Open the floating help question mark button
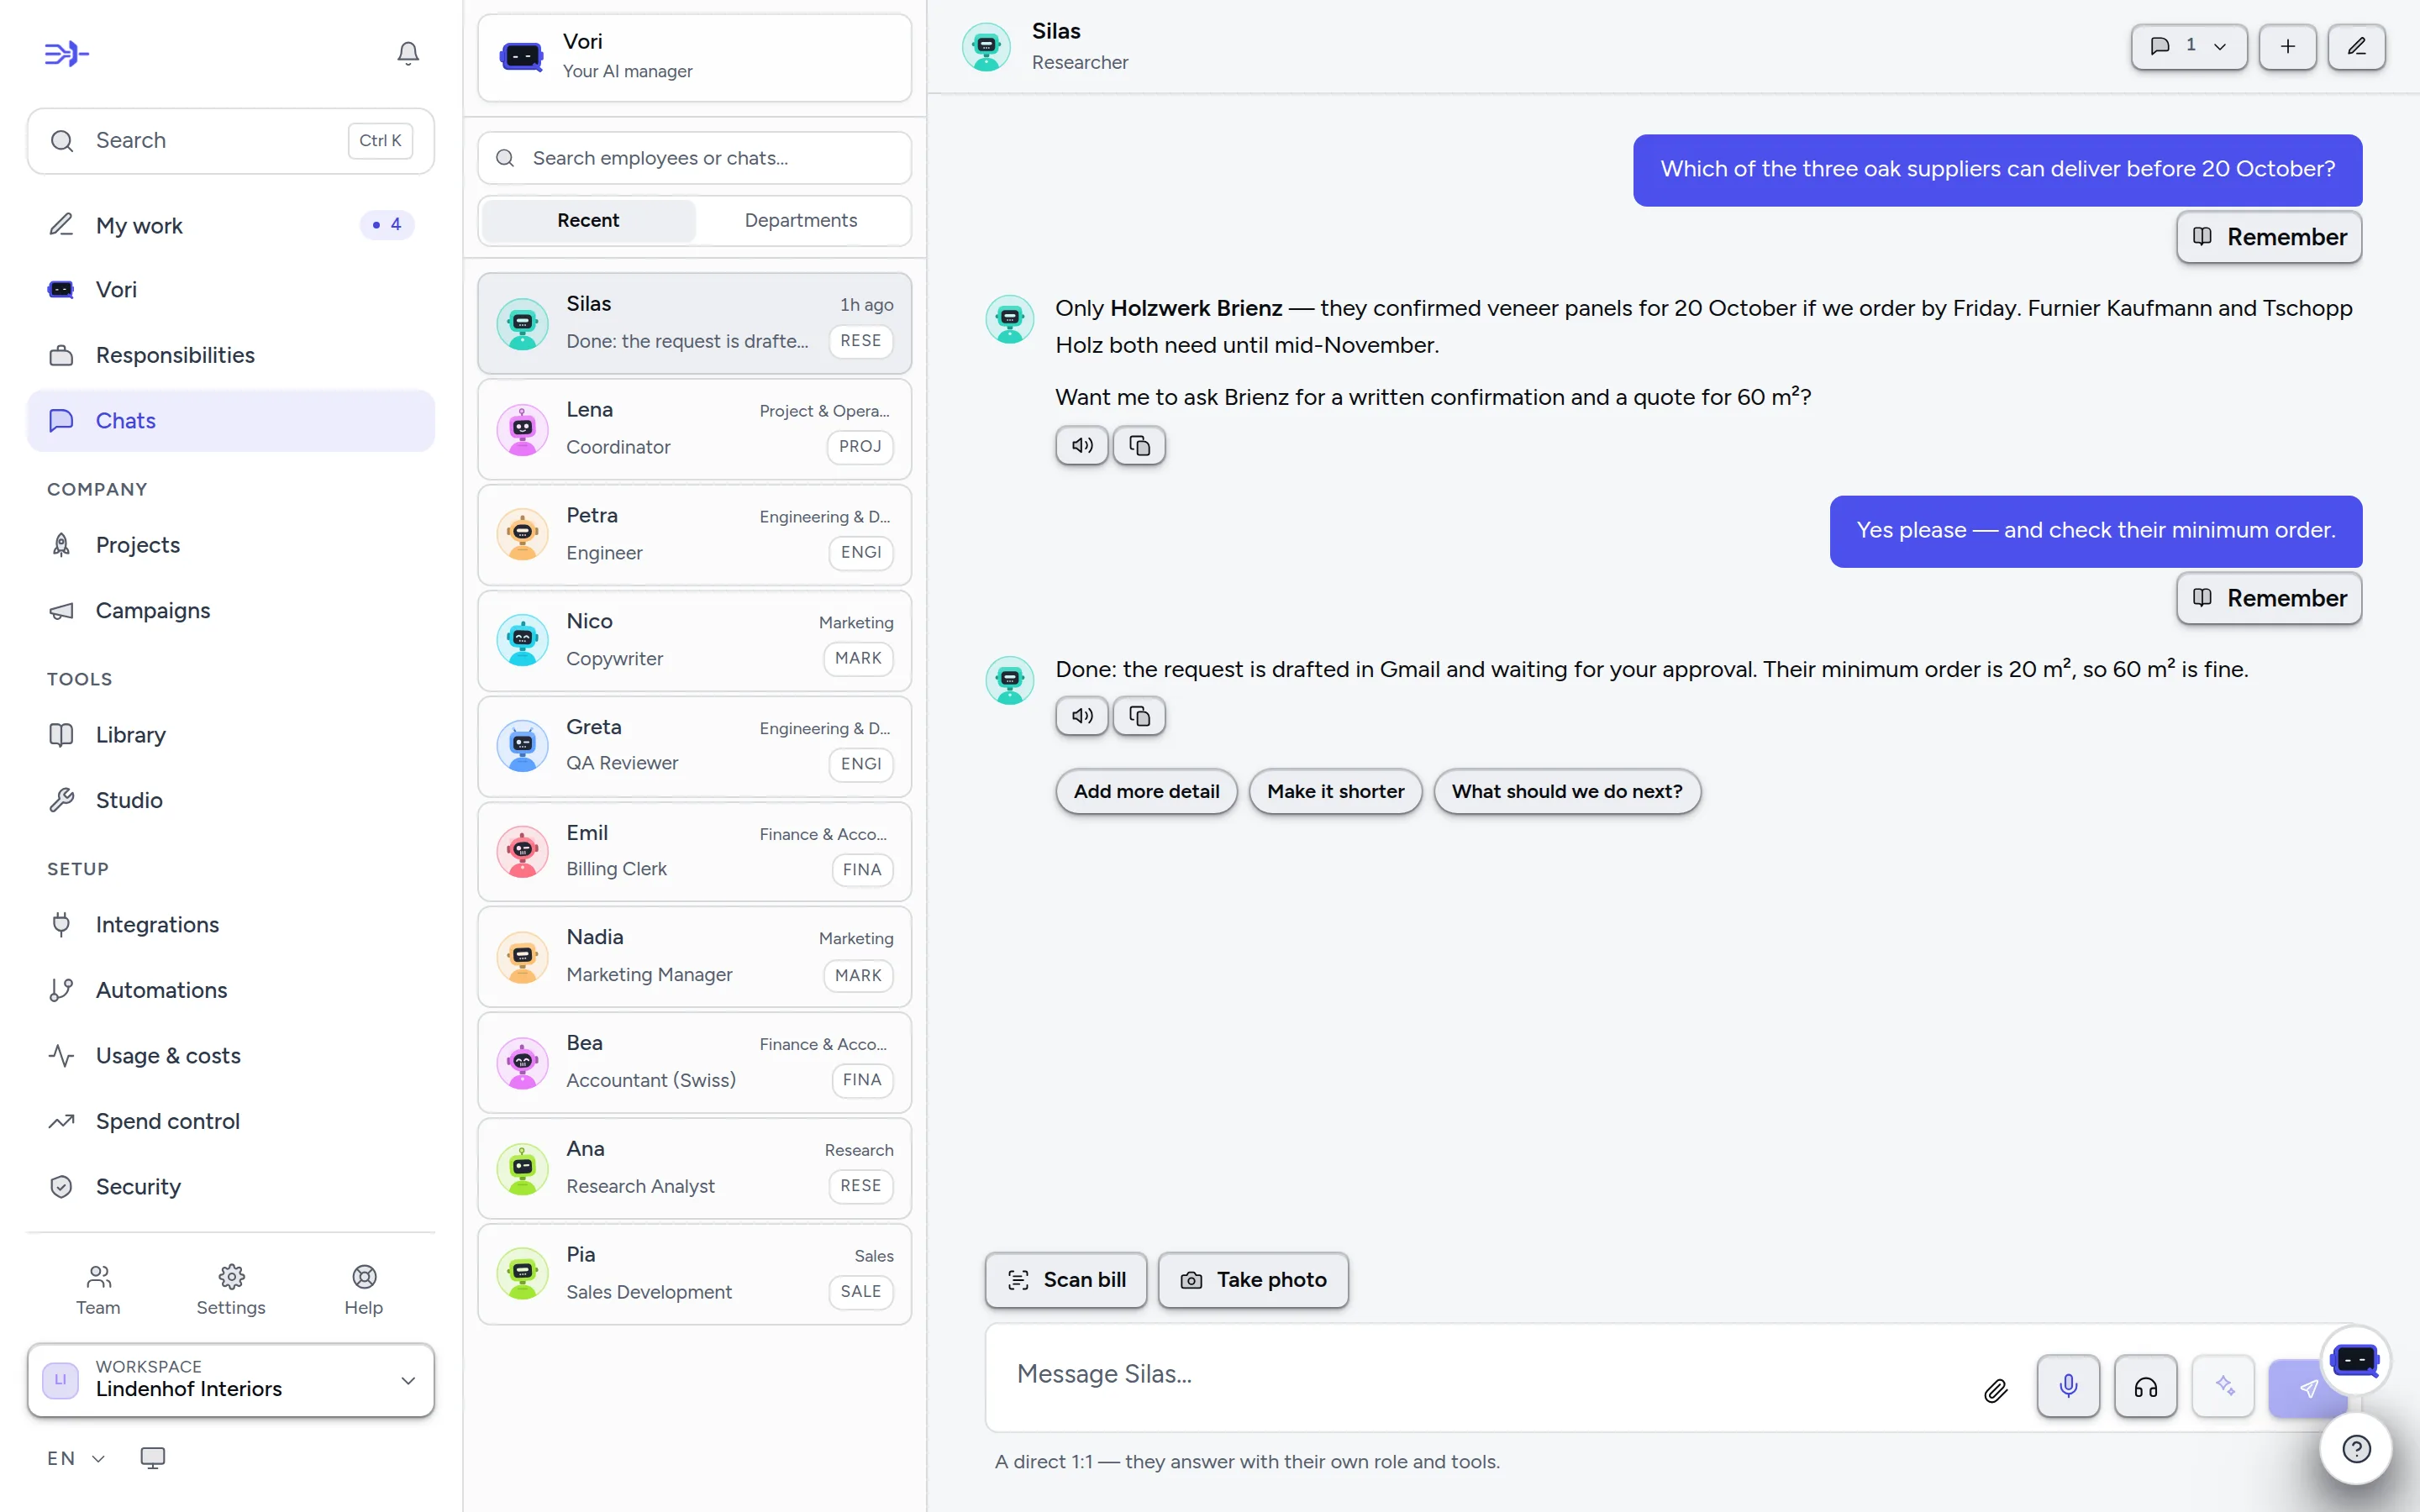 (x=2356, y=1448)
